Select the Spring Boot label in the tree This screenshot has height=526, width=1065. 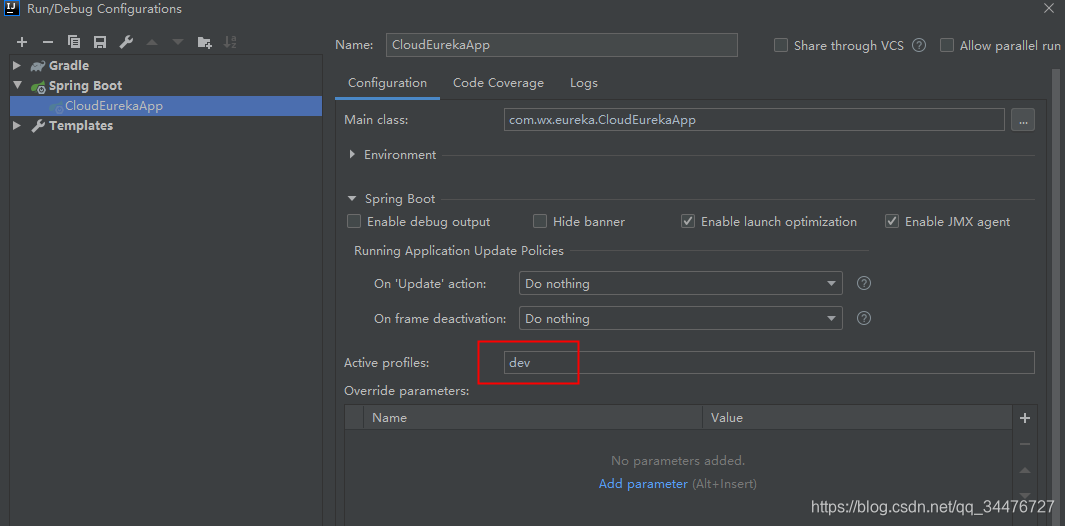[x=86, y=86]
